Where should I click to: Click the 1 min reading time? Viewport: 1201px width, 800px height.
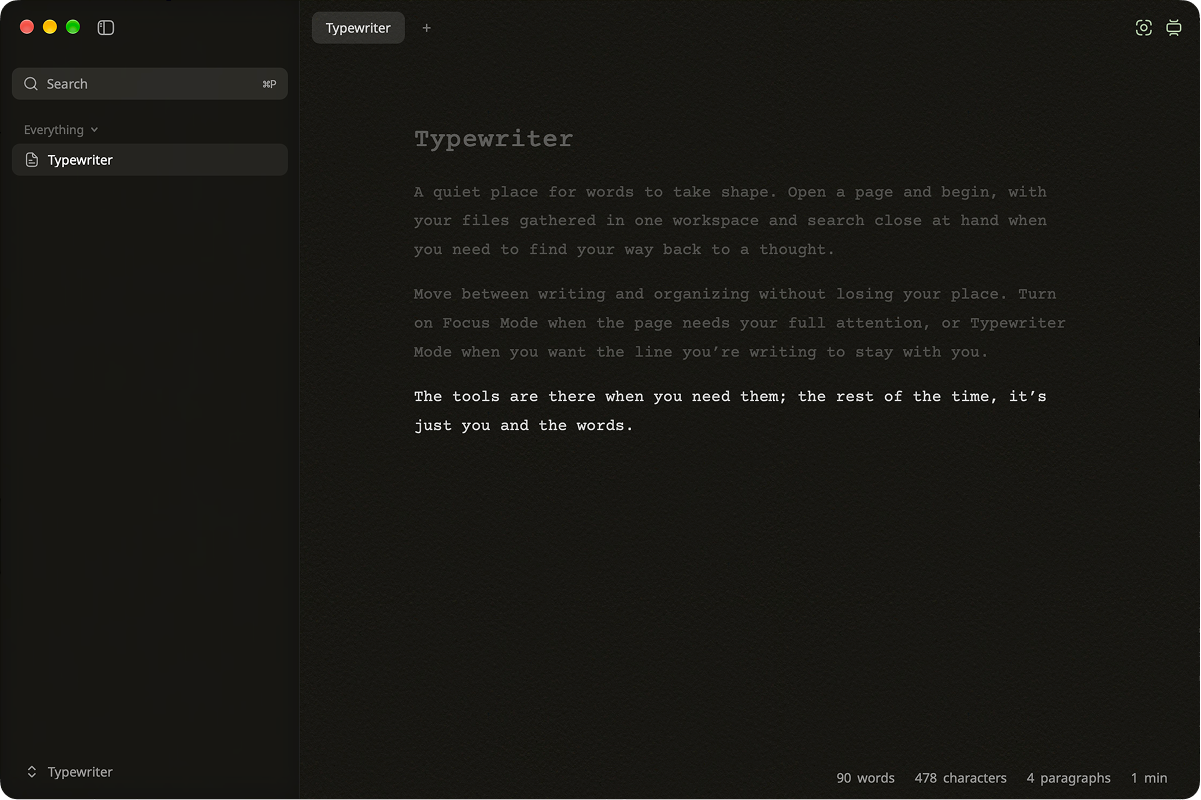pyautogui.click(x=1149, y=778)
